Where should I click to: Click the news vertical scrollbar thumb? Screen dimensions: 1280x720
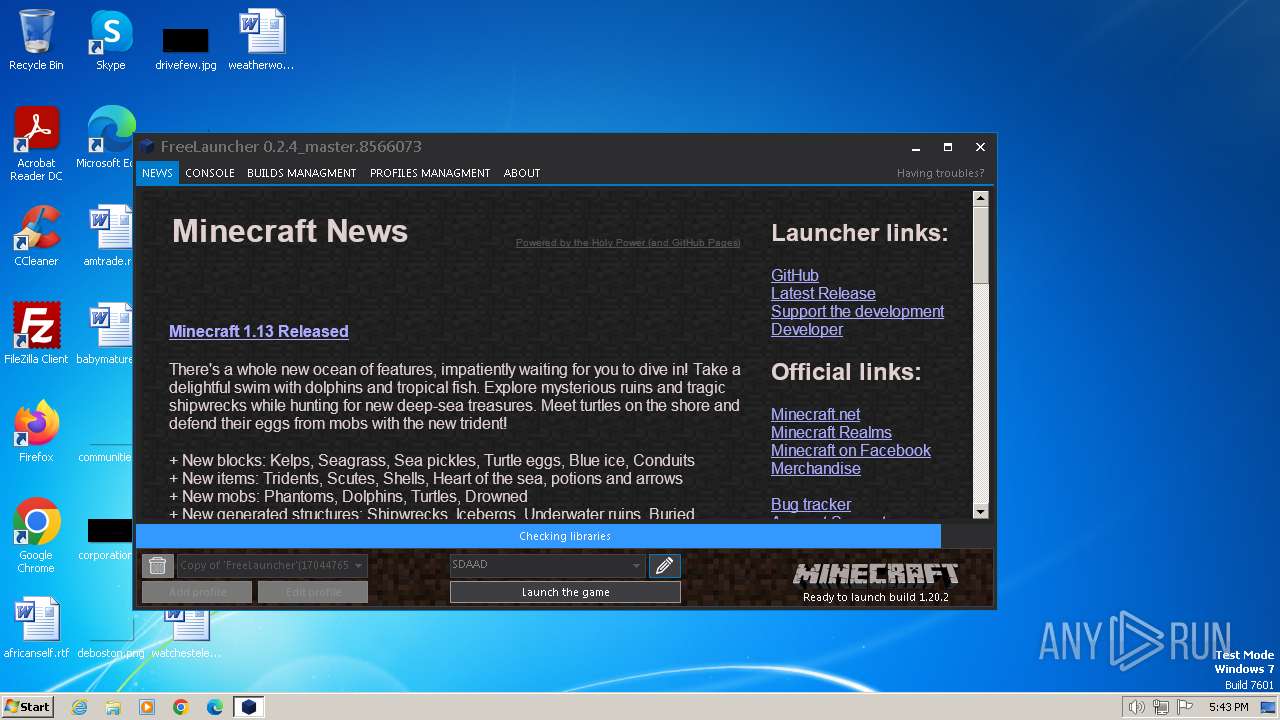[x=980, y=245]
